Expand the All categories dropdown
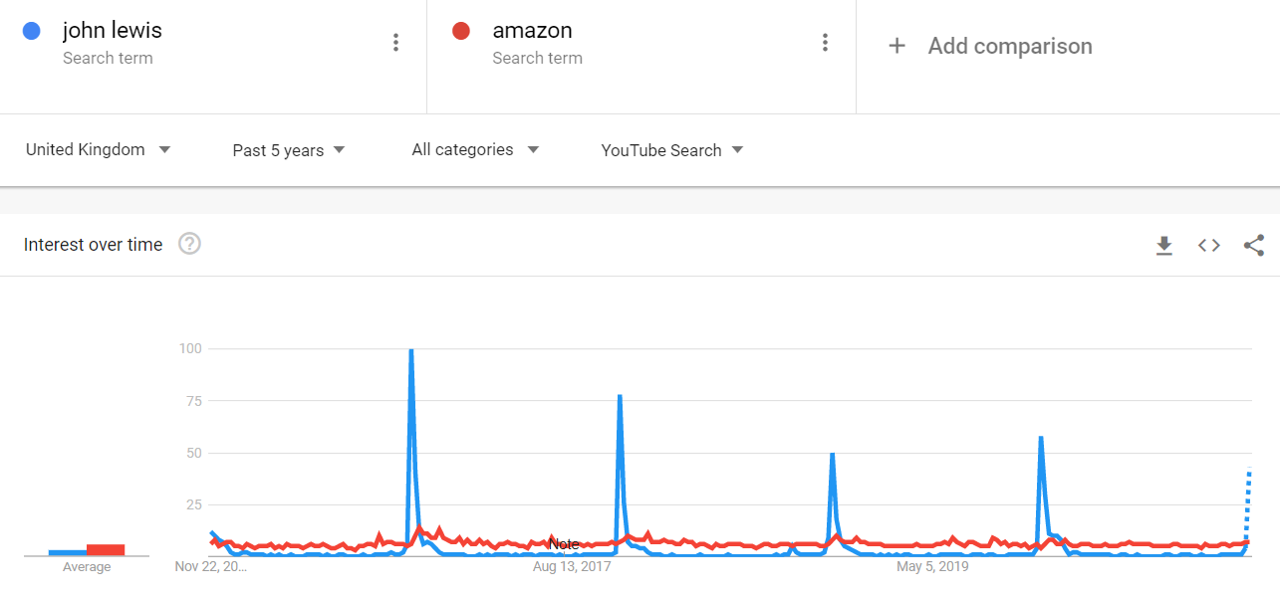Image resolution: width=1280 pixels, height=598 pixels. [x=475, y=150]
